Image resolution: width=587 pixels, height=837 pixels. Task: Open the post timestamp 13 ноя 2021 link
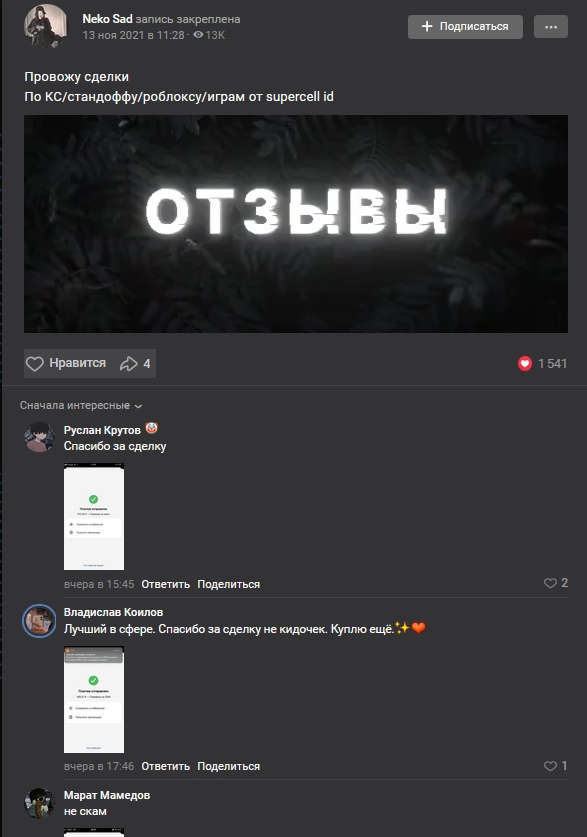[133, 35]
